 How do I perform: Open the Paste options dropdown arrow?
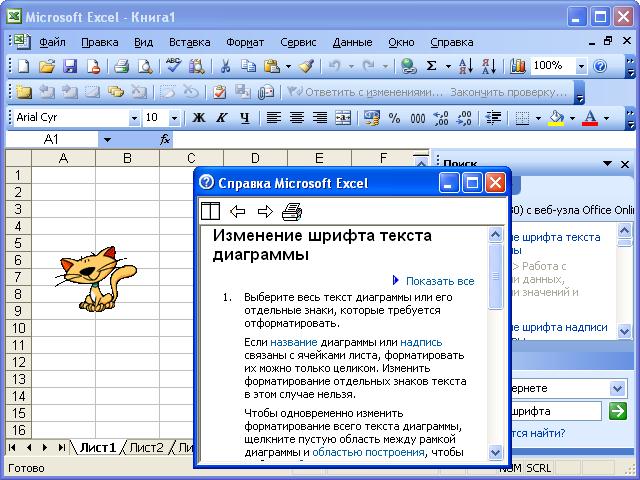[288, 66]
